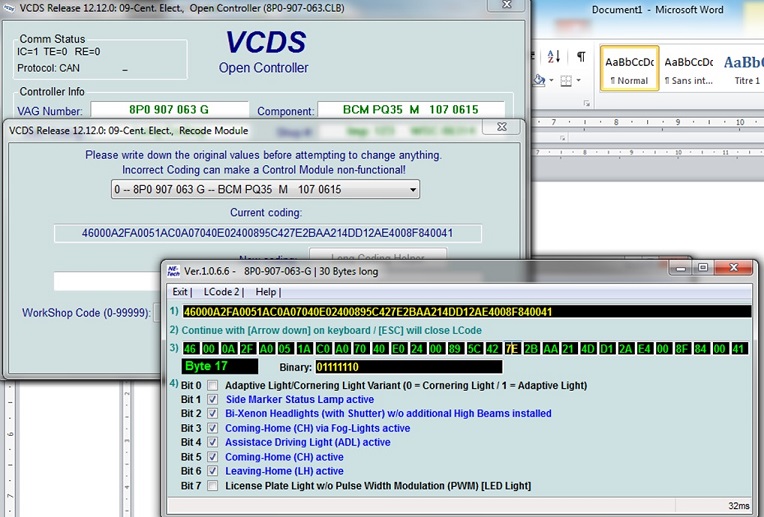Viewport: 764px width, 517px height.
Task: Click the shading paint bucket icon in Word
Action: point(539,79)
